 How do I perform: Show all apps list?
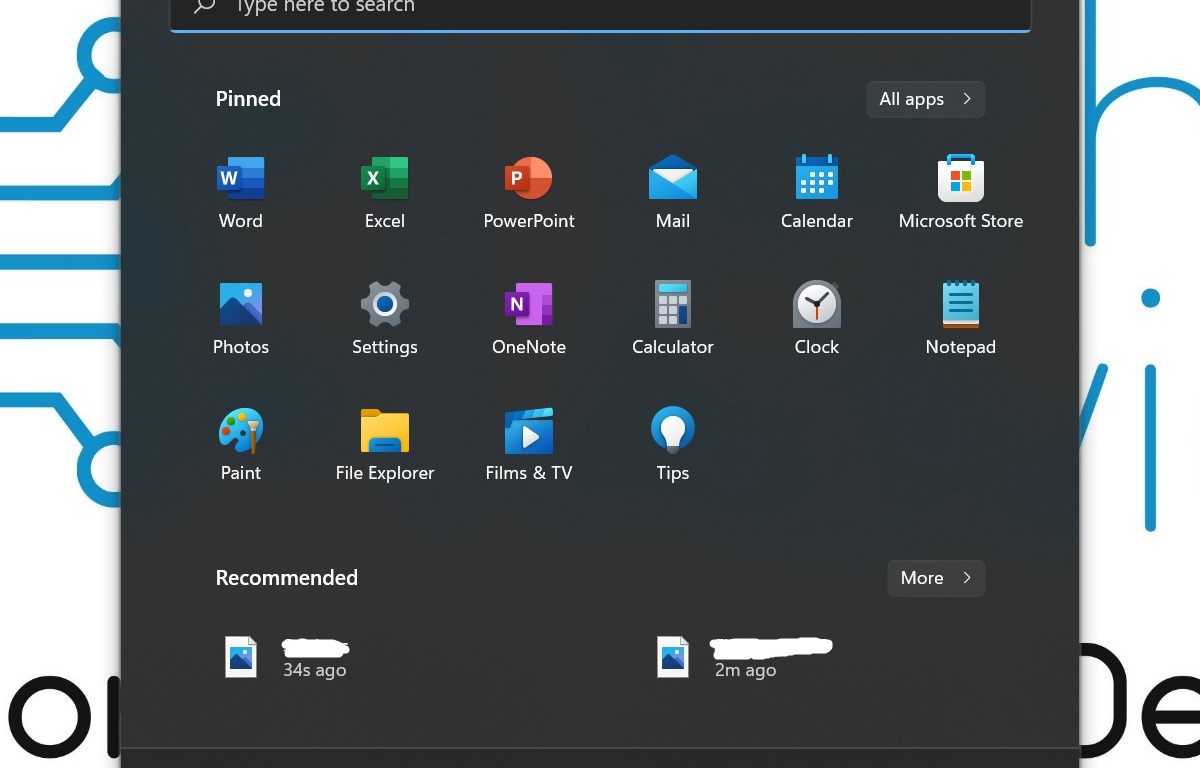(x=924, y=99)
